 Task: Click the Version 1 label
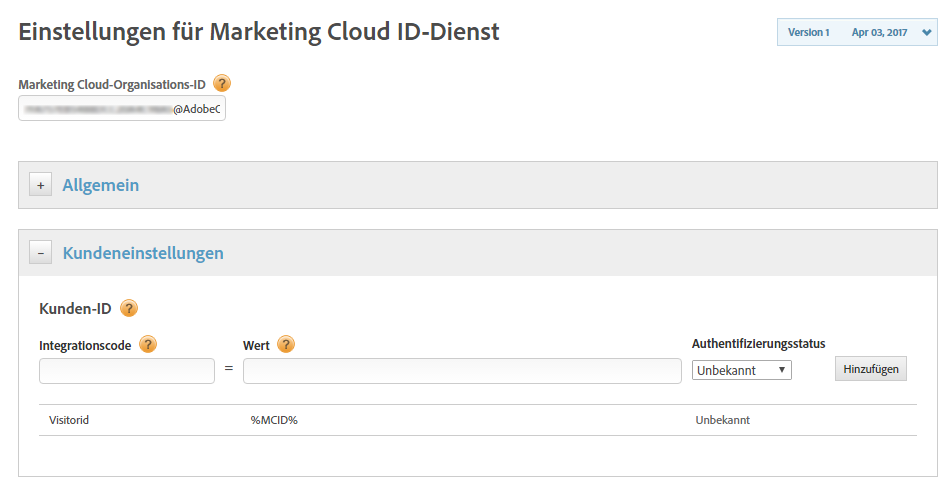[808, 33]
